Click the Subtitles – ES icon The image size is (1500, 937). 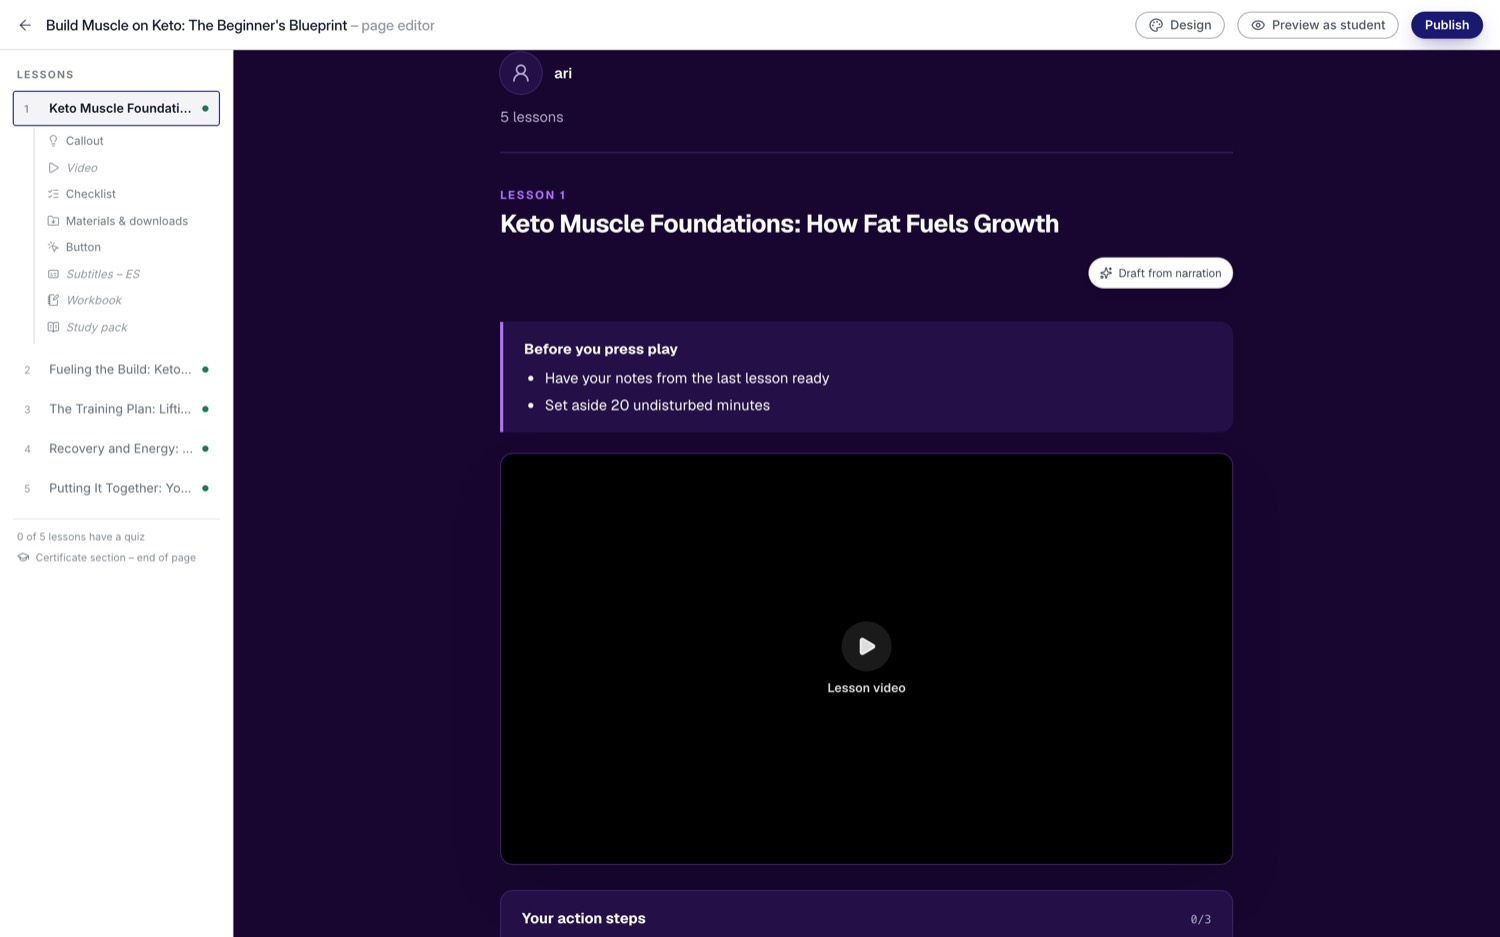click(53, 274)
